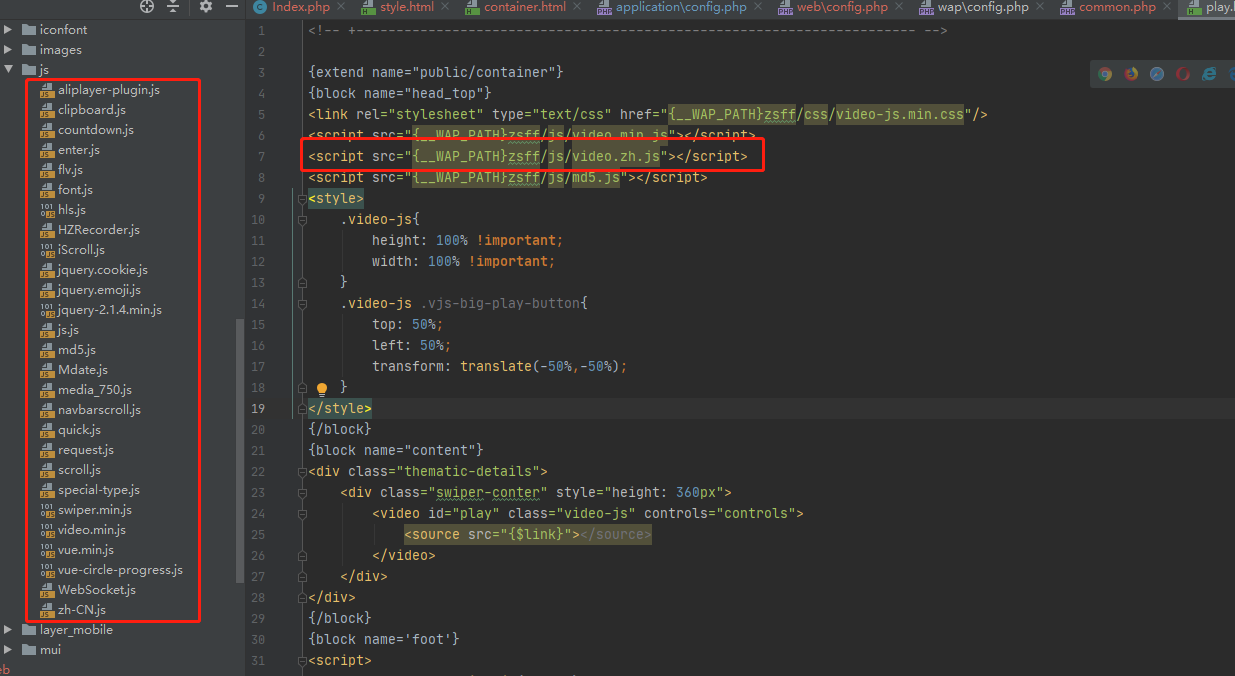Expand the iconfont folder
Viewport: 1235px width, 676px height.
click(9, 30)
